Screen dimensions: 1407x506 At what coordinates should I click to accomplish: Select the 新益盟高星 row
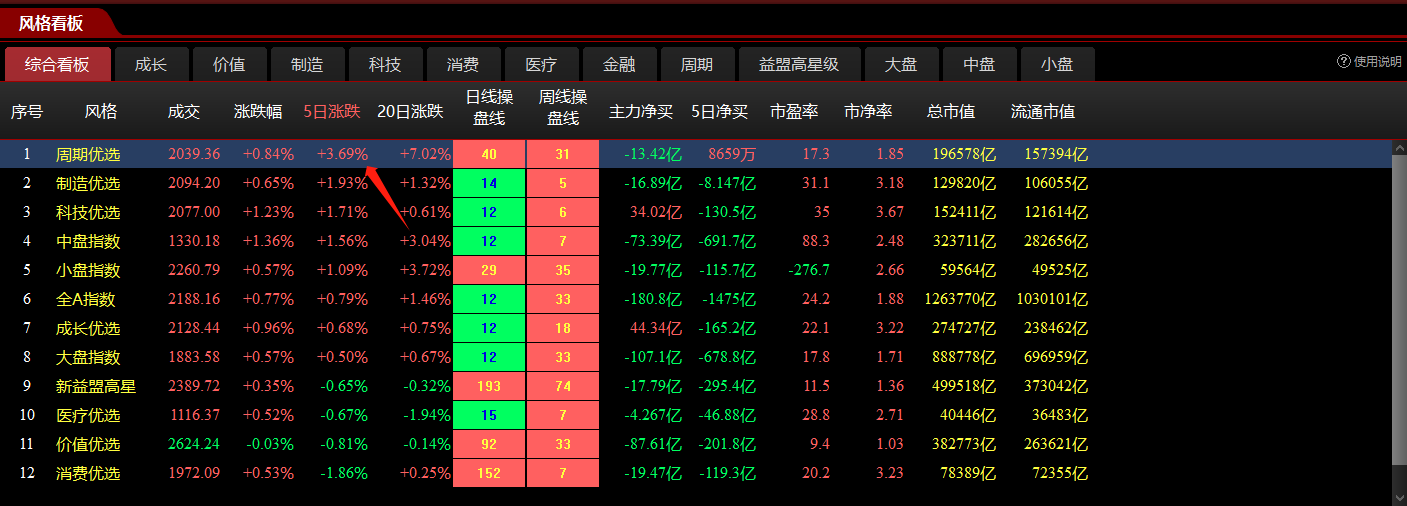(x=95, y=387)
